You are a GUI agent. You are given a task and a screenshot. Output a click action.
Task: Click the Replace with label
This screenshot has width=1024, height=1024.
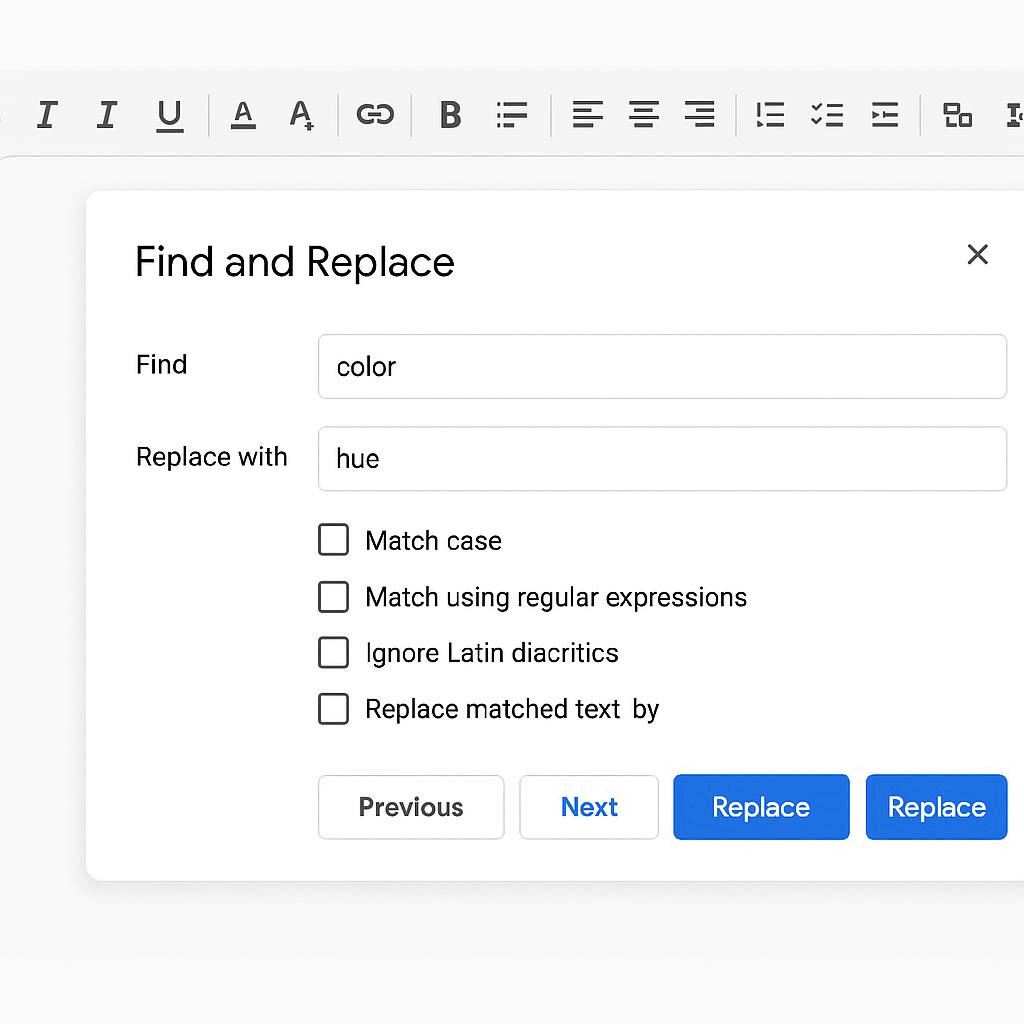coord(212,456)
